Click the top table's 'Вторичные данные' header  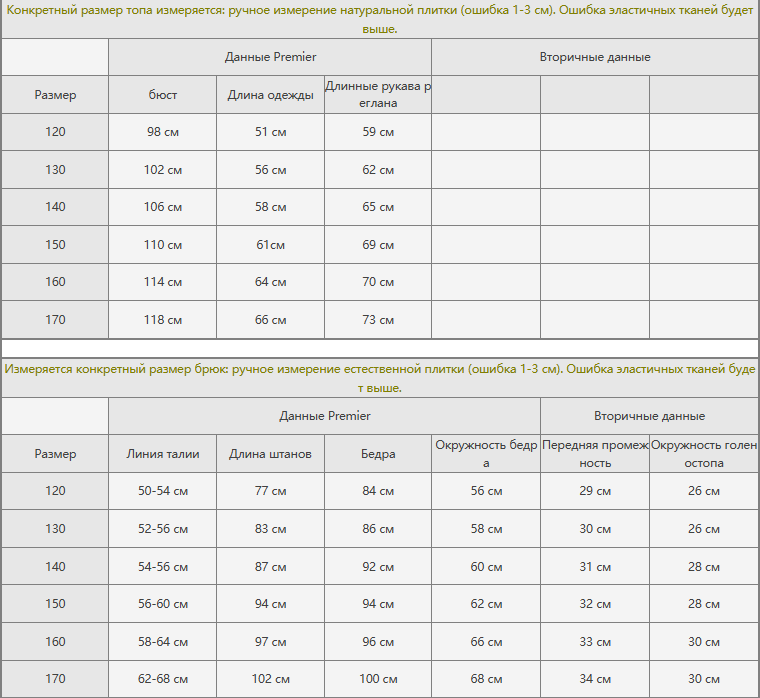pos(595,57)
